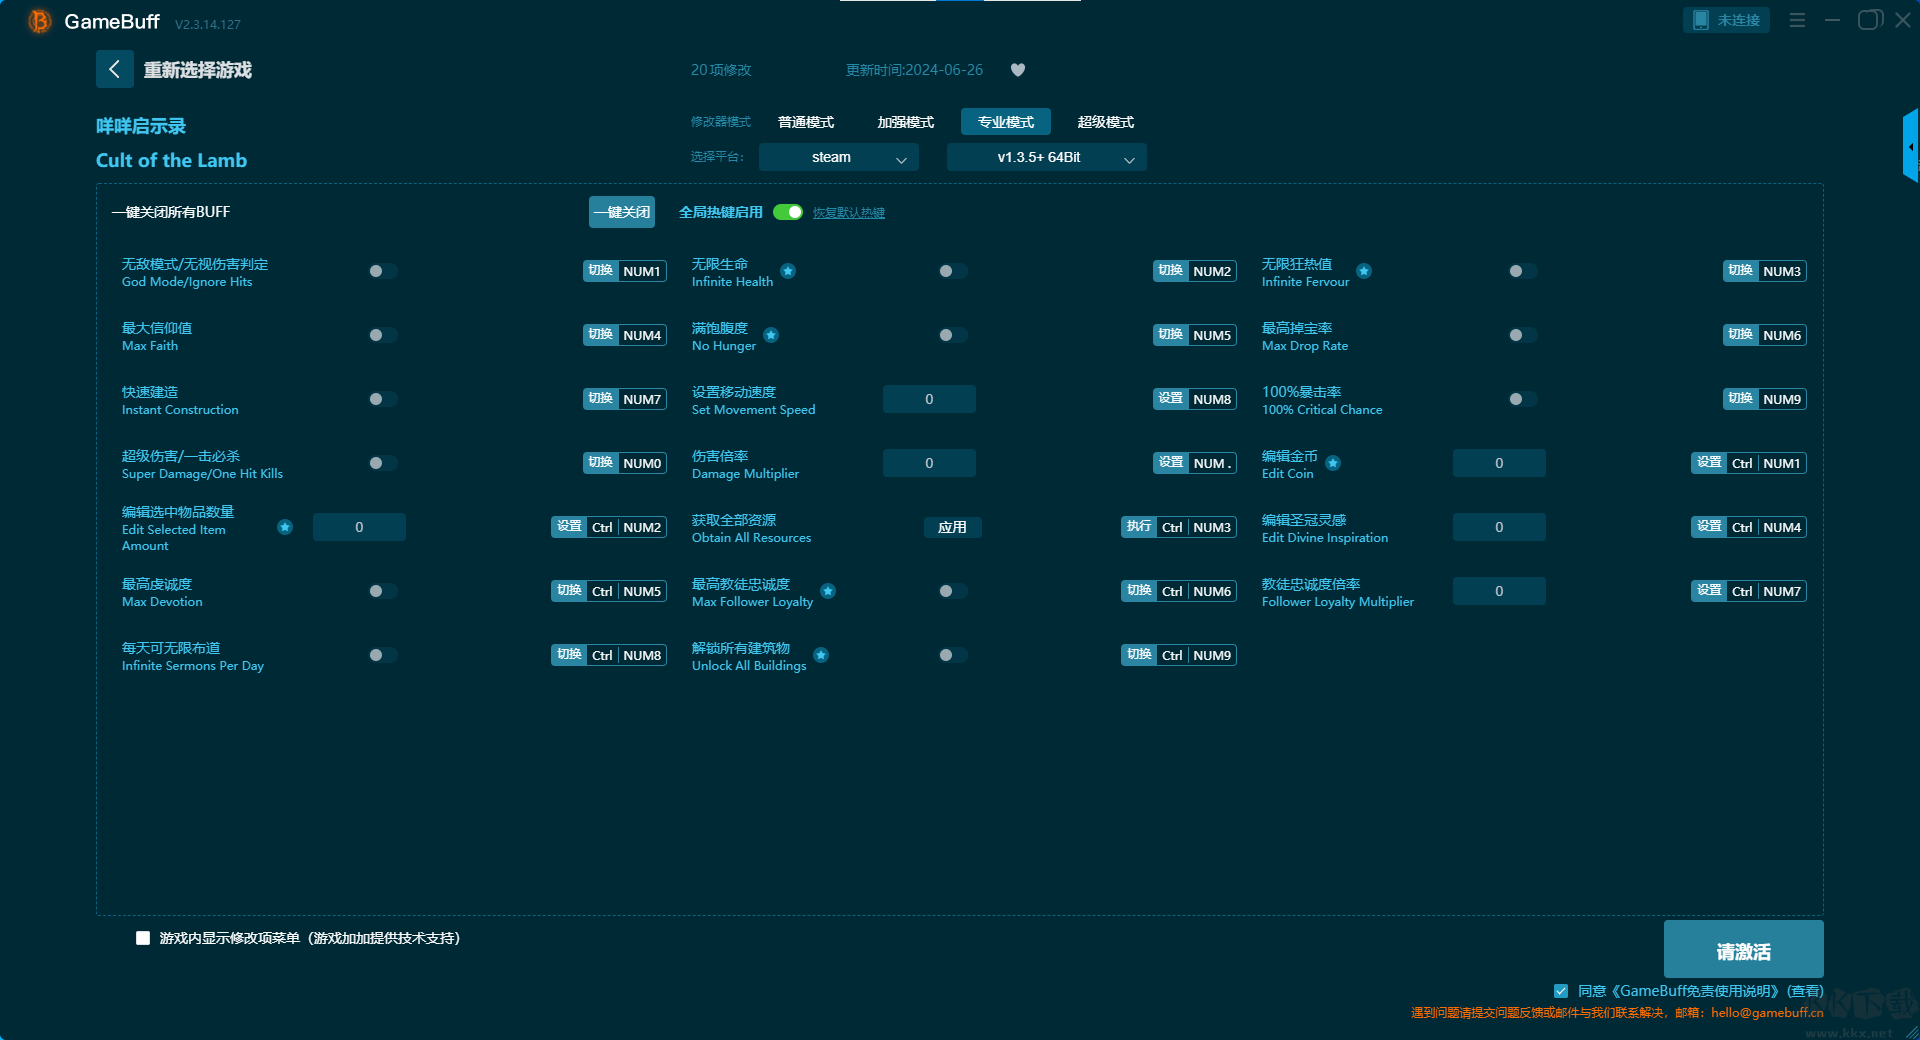This screenshot has width=1920, height=1040.
Task: Click the GameBuff logo icon
Action: point(39,21)
